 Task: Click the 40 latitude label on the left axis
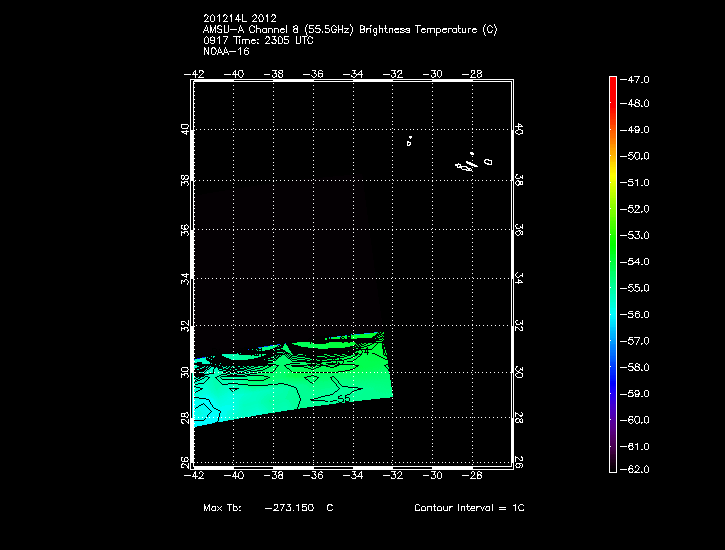tap(184, 131)
